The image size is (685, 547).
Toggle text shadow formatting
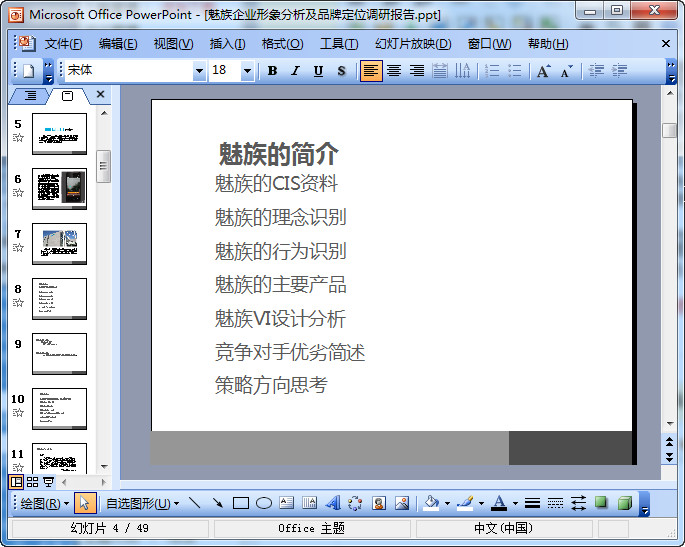click(342, 70)
